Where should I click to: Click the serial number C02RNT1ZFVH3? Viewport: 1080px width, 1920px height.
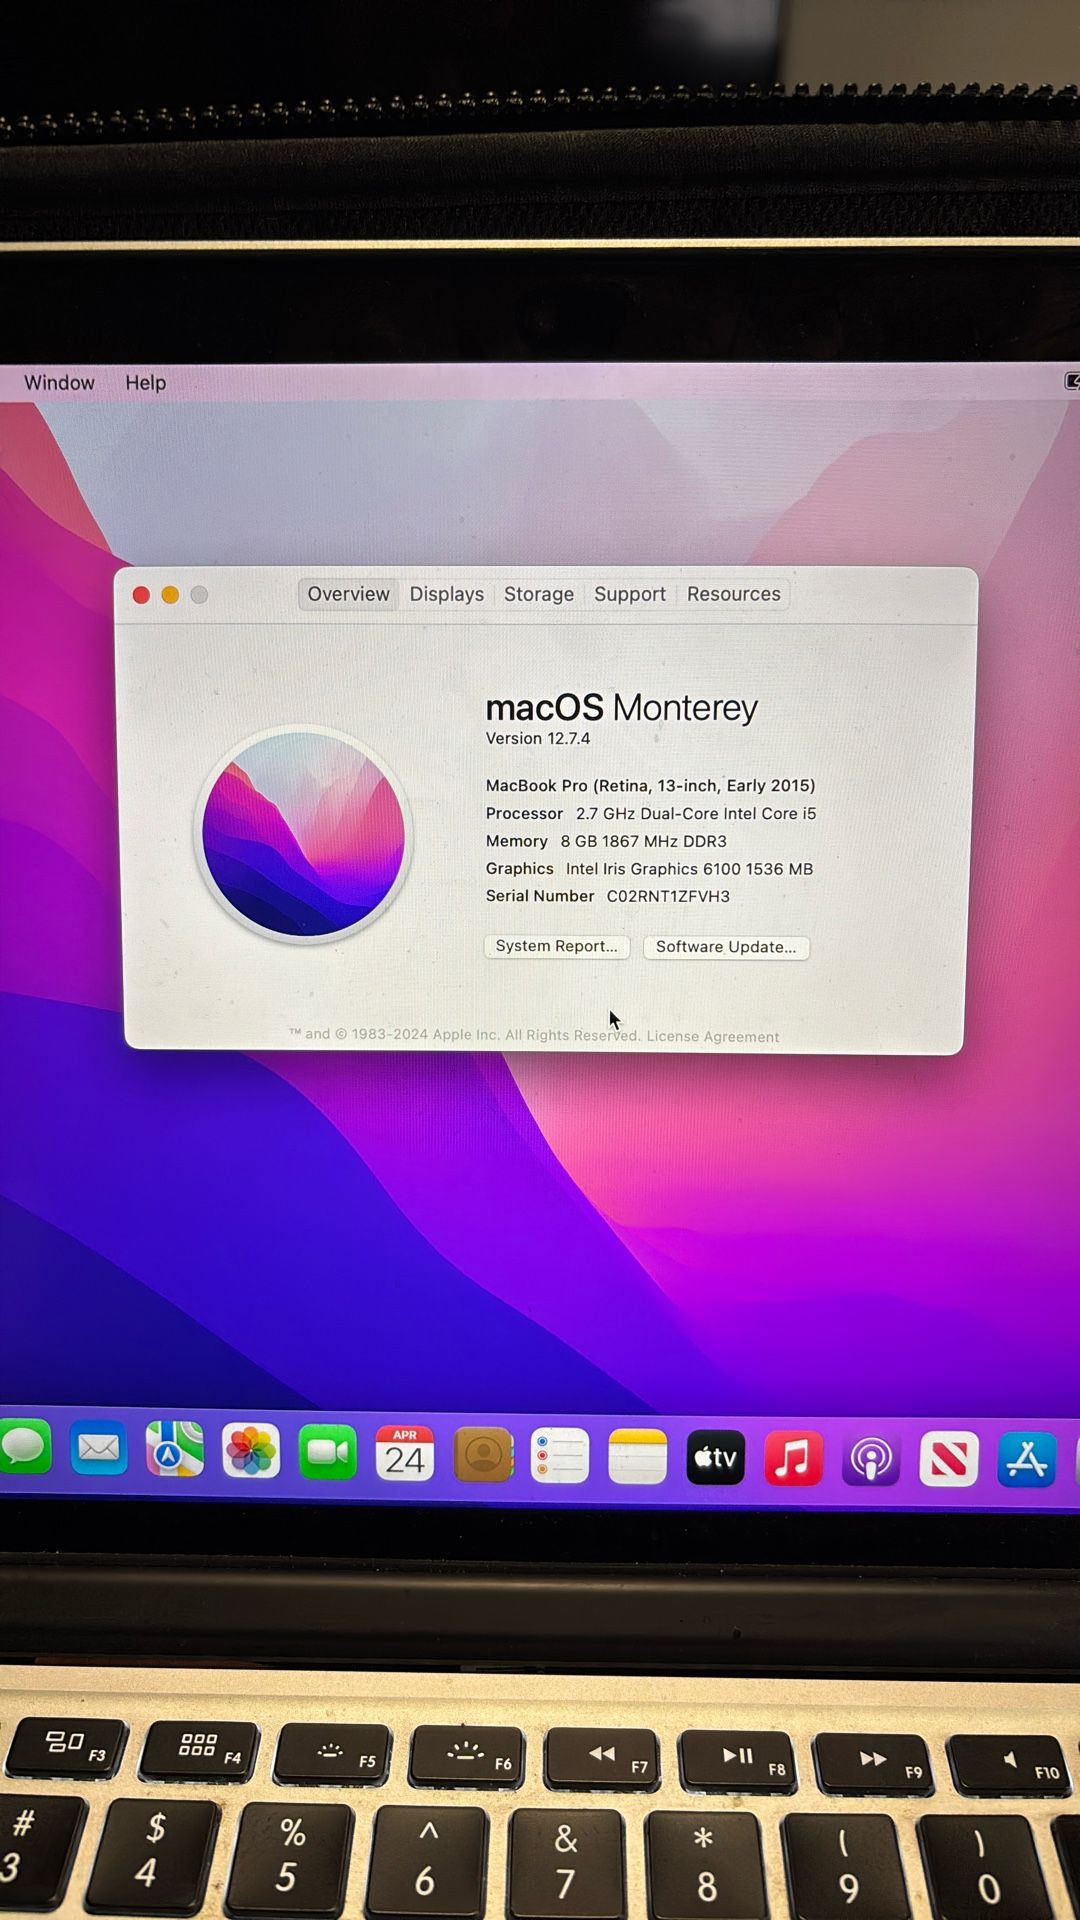668,897
